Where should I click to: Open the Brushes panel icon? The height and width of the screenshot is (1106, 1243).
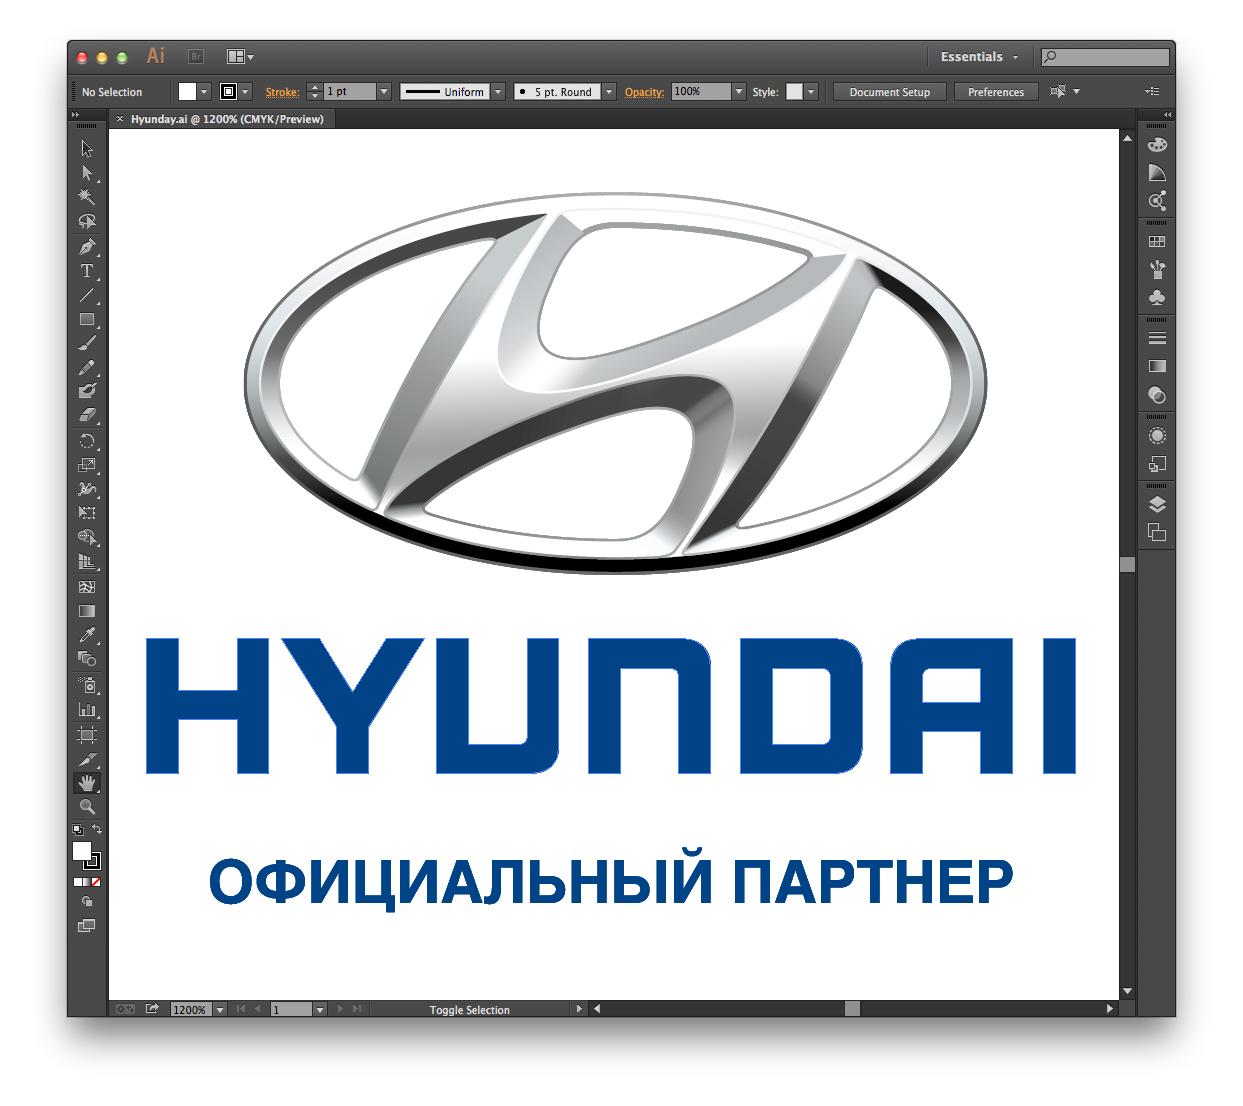1157,269
